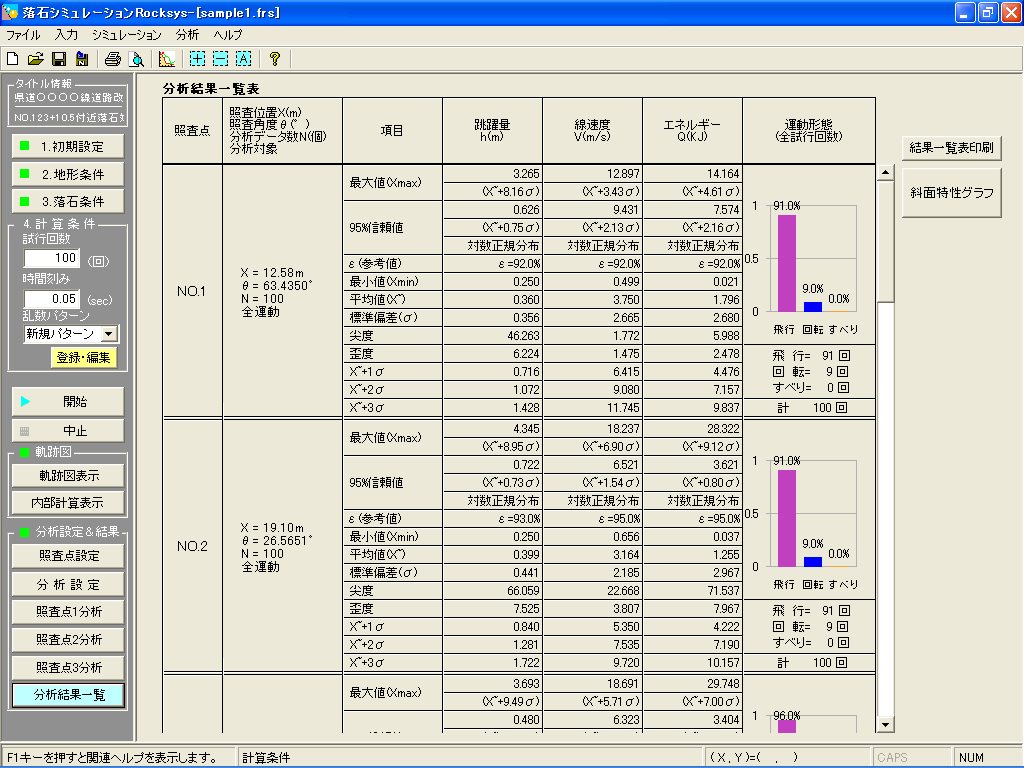Image resolution: width=1024 pixels, height=768 pixels.
Task: Open step 1.初期設定
Action: click(x=68, y=146)
